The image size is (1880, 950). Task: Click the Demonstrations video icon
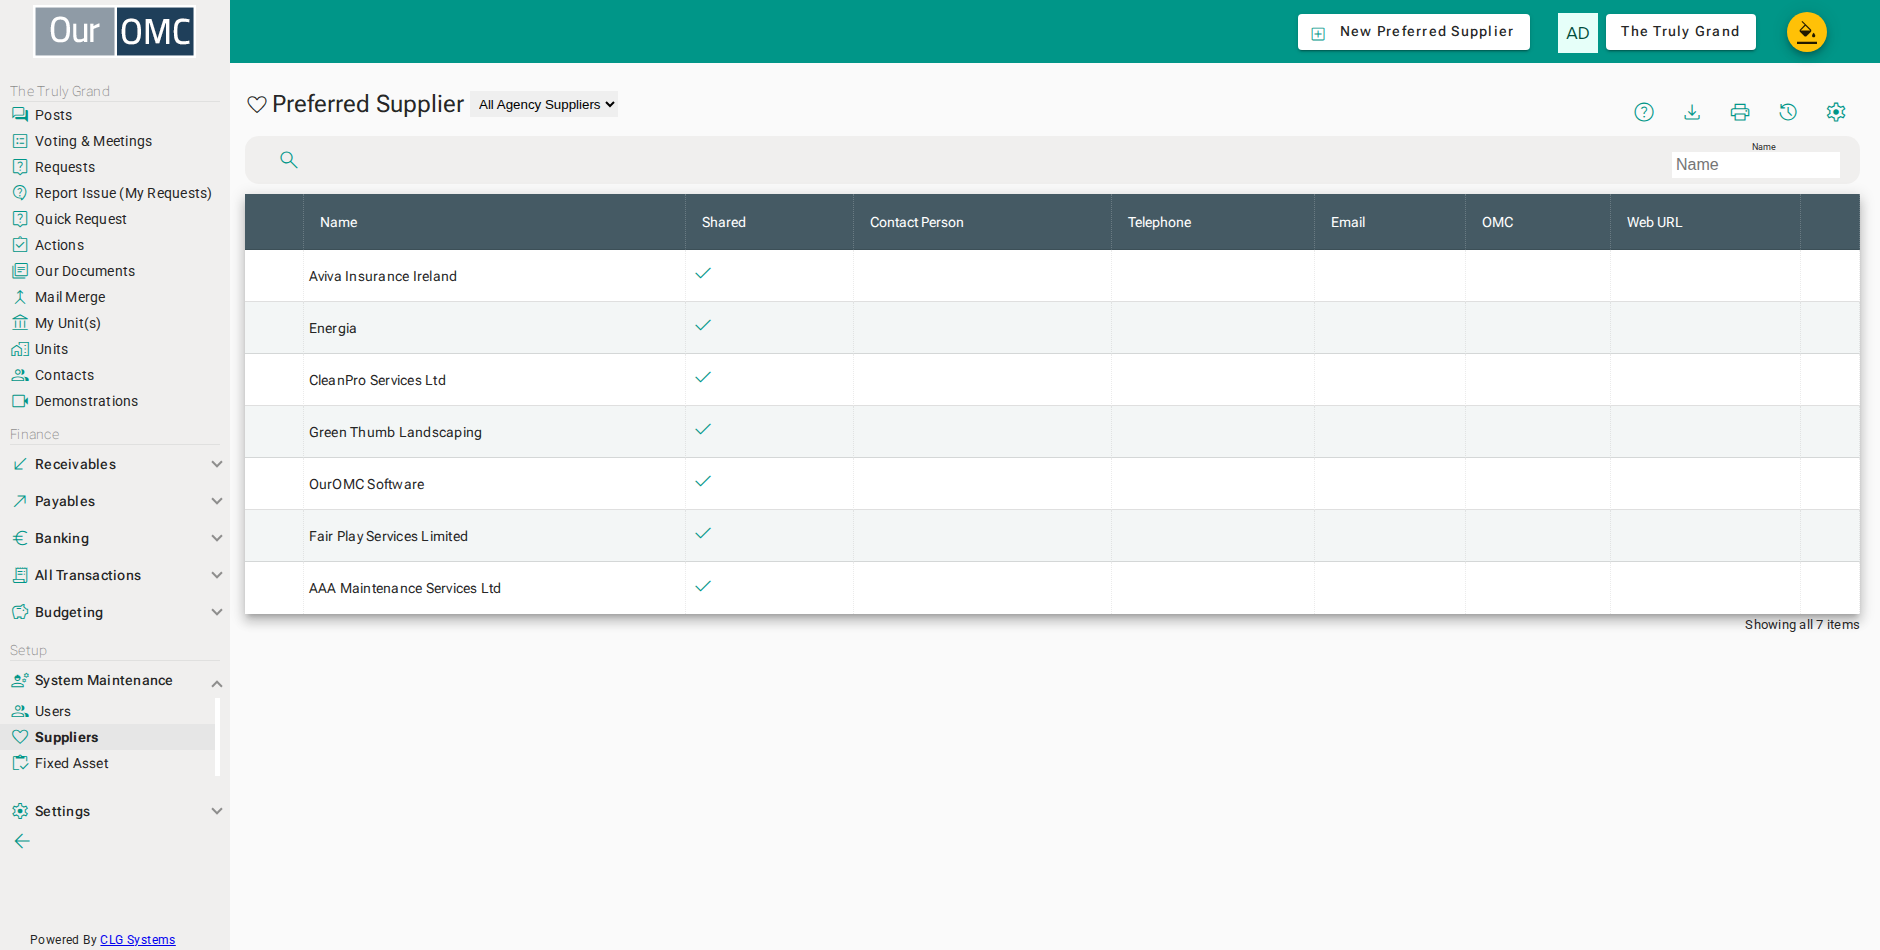pyautogui.click(x=20, y=401)
